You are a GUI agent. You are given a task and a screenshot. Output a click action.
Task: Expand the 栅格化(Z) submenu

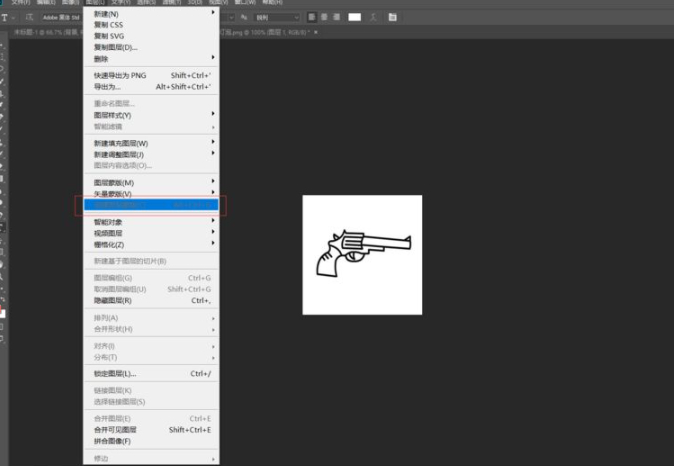pos(151,245)
